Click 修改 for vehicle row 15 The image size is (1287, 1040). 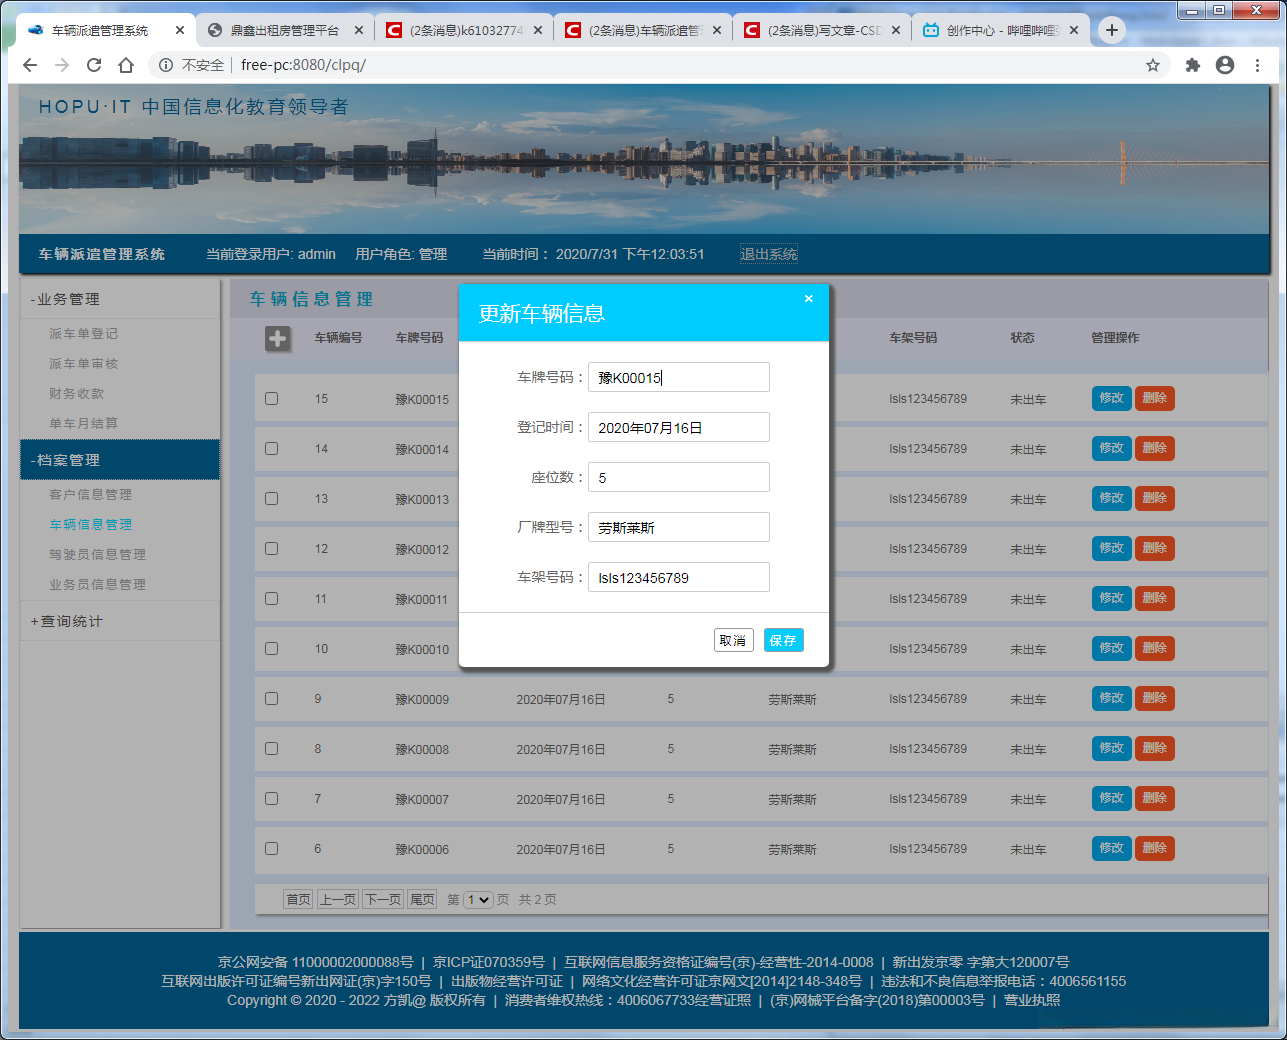click(x=1111, y=398)
